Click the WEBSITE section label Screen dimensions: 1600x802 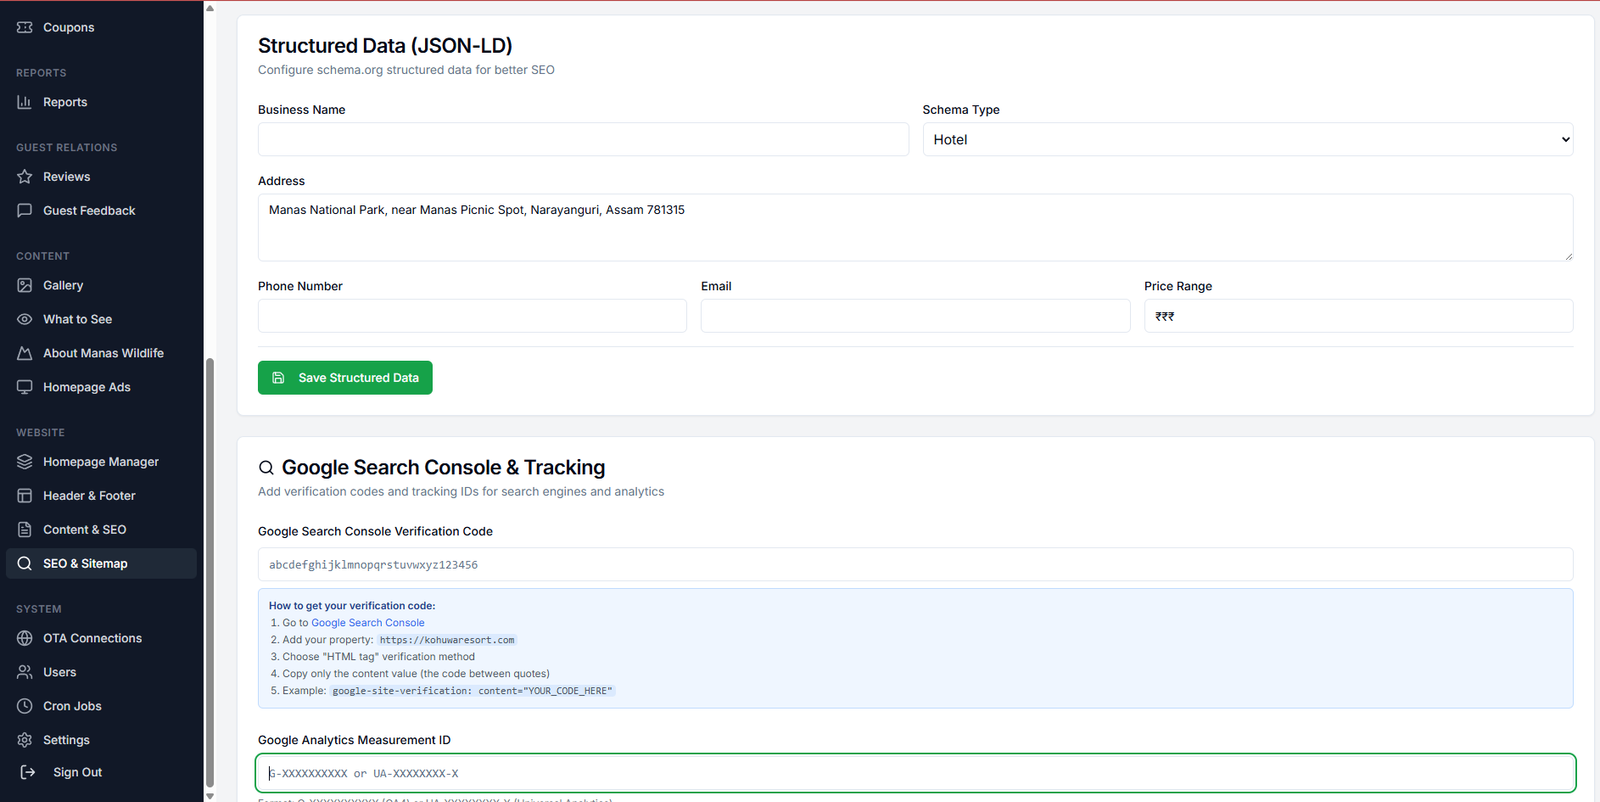40,433
